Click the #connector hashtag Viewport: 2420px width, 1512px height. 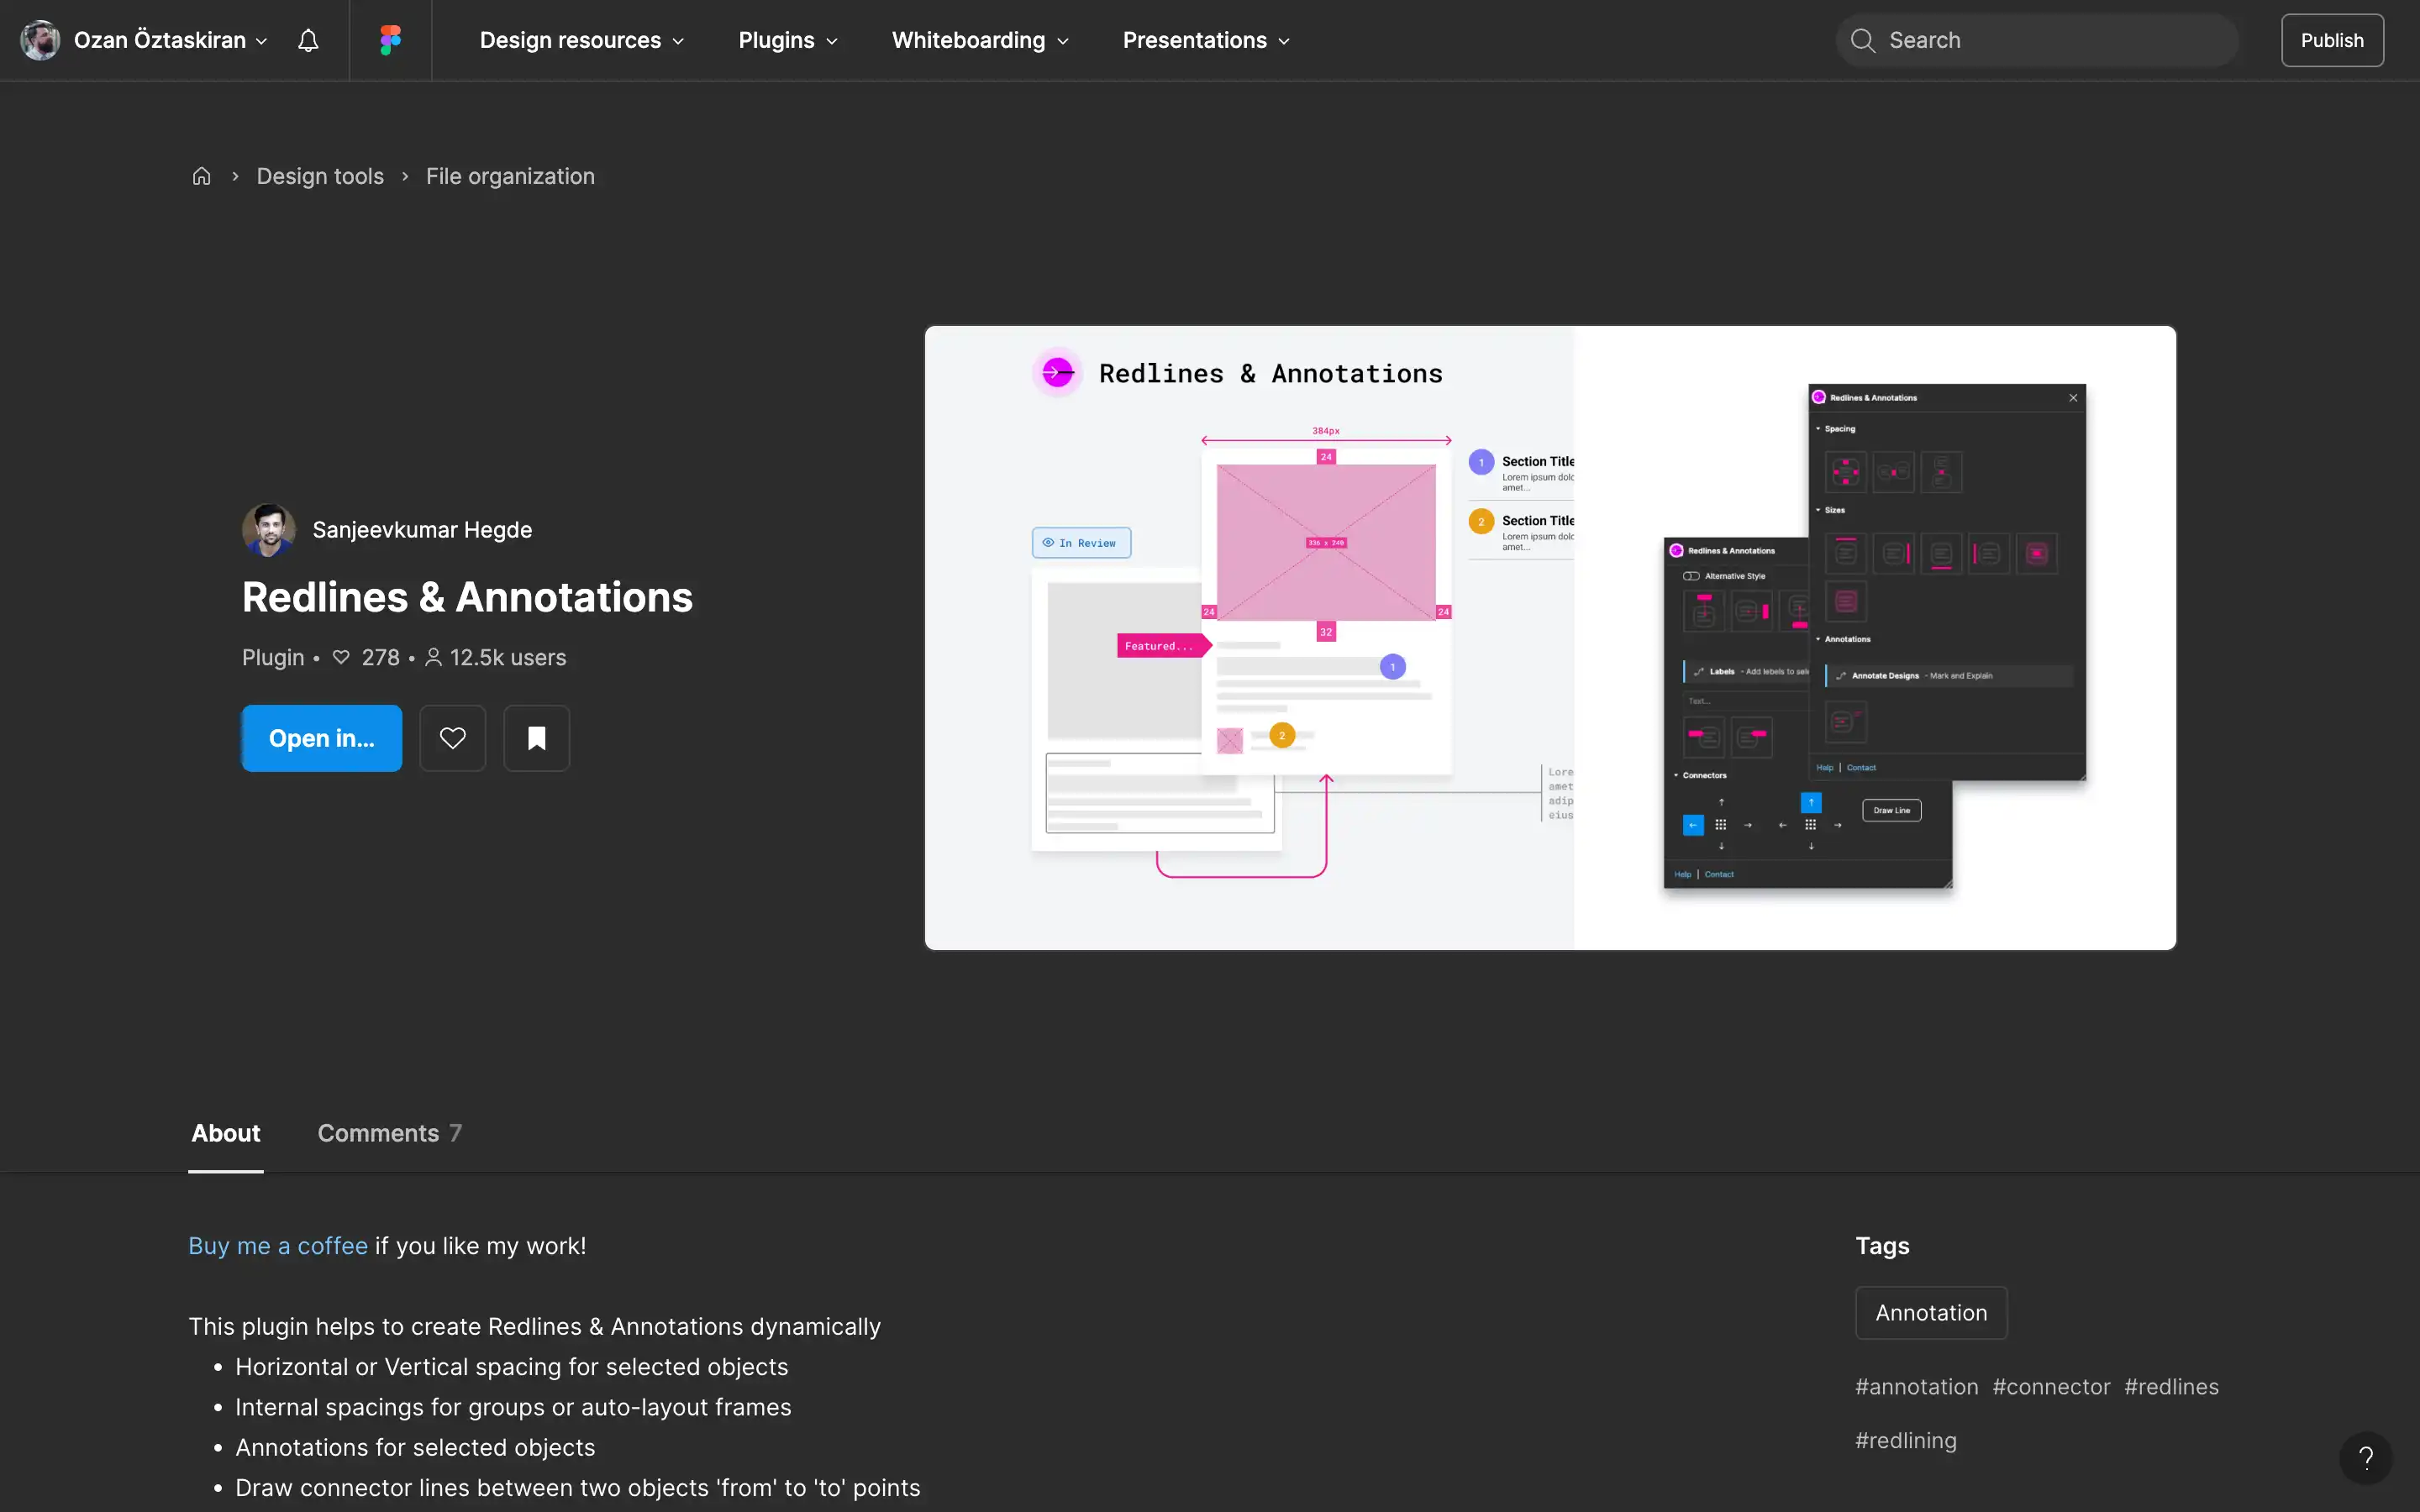click(x=2051, y=1387)
